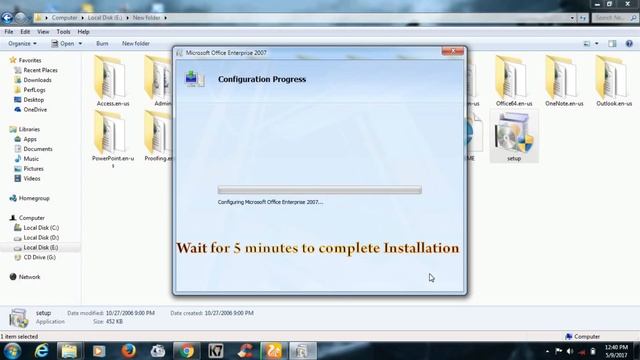The image size is (640, 360).
Task: Open the Explorer help icon
Action: (629, 43)
